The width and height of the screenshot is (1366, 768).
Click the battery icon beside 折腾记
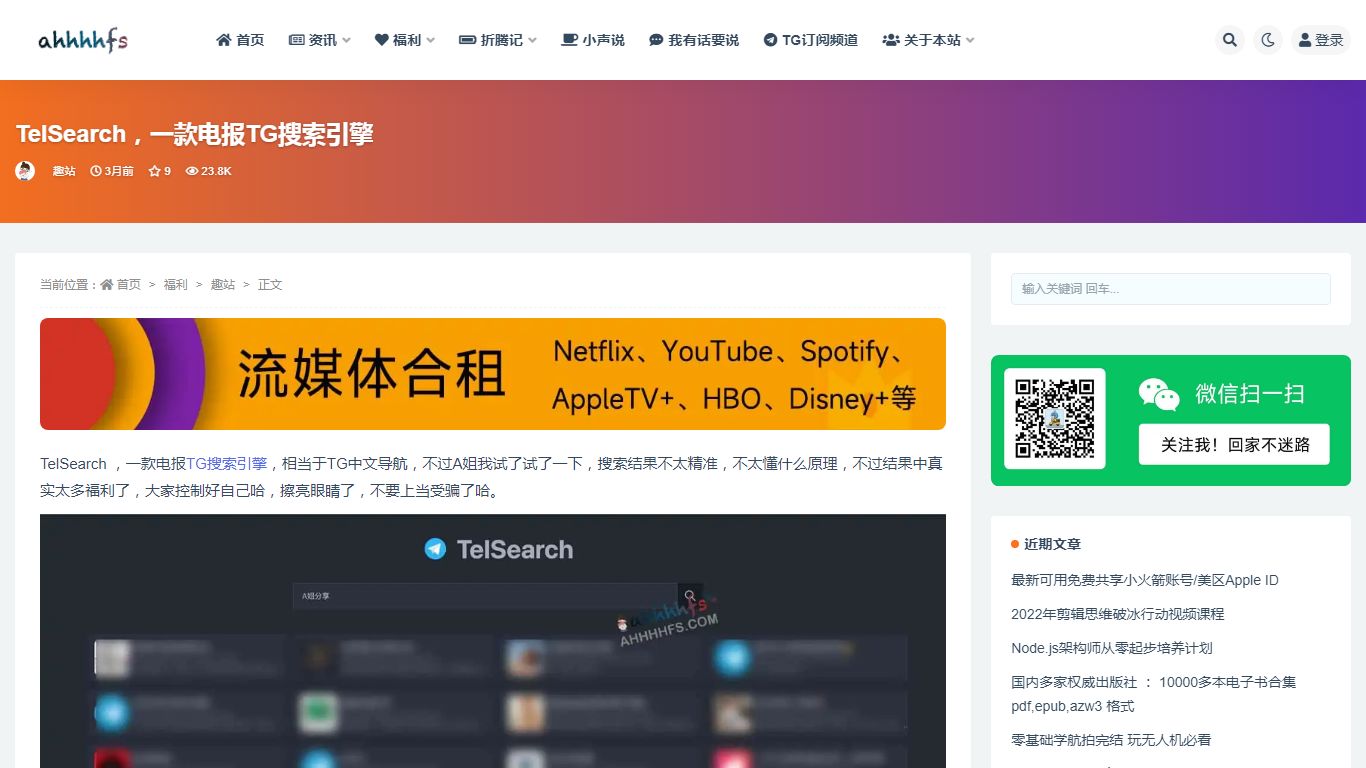[x=467, y=40]
